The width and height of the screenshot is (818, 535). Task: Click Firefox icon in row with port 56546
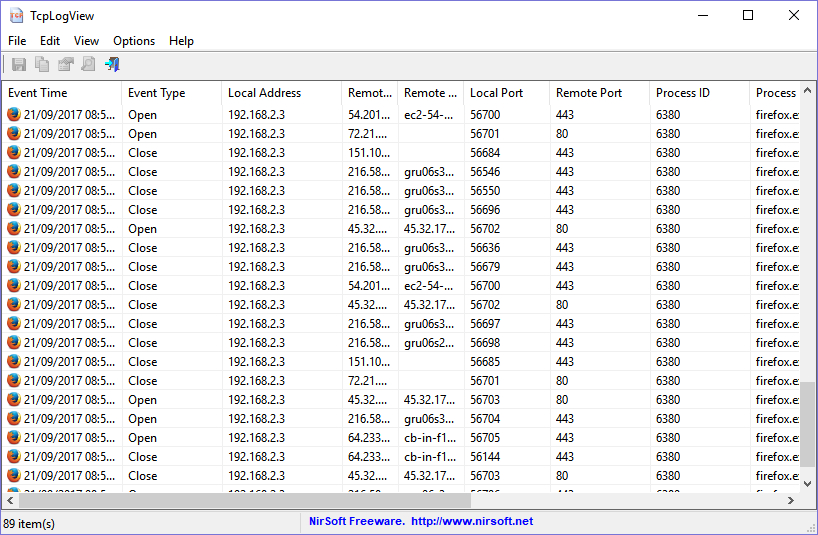point(14,171)
